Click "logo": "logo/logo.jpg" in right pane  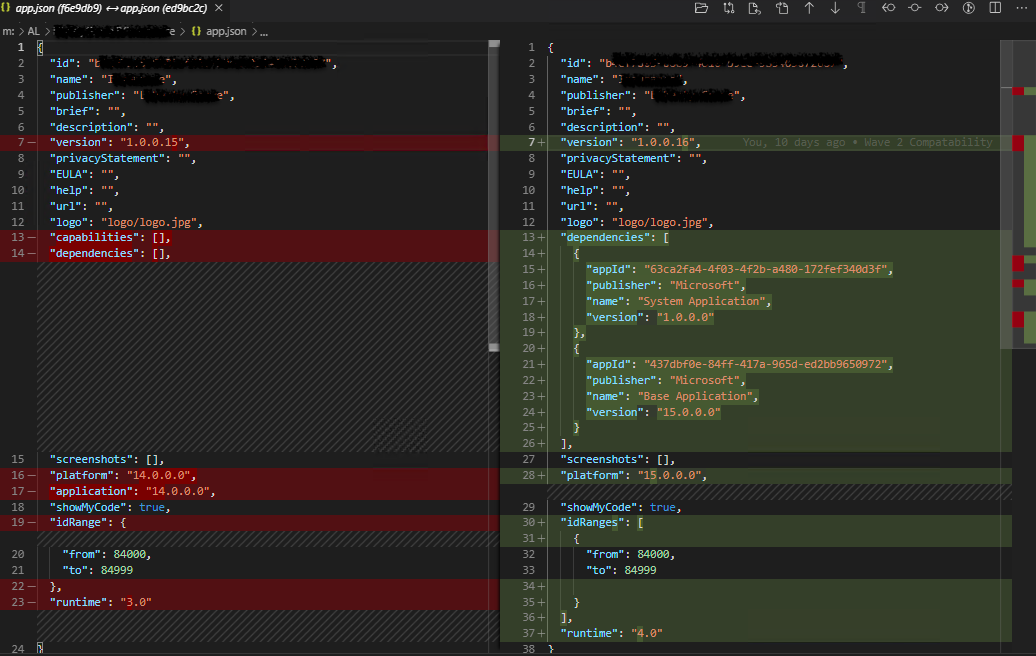point(637,222)
